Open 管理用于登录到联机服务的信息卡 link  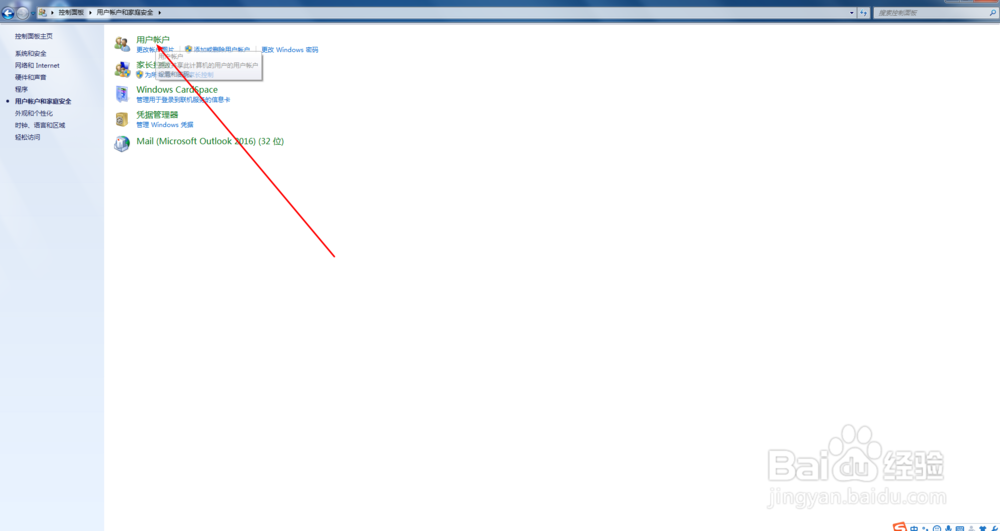tap(183, 100)
